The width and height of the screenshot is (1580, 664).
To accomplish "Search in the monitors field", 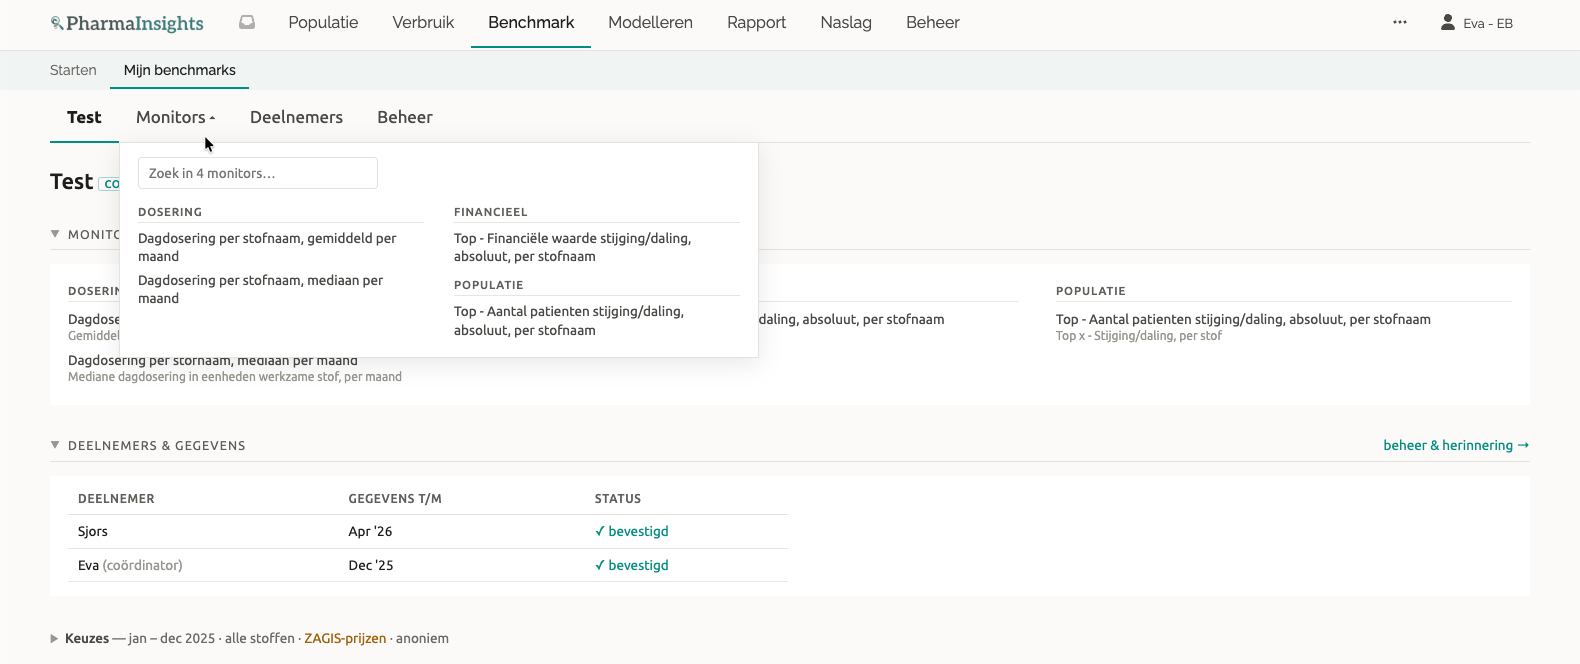I will 258,173.
